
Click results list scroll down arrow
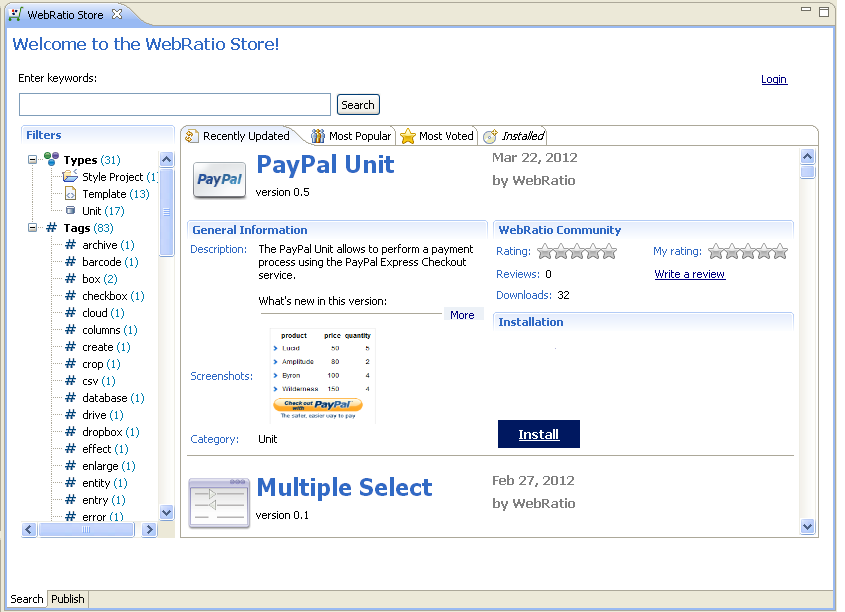pos(807,526)
